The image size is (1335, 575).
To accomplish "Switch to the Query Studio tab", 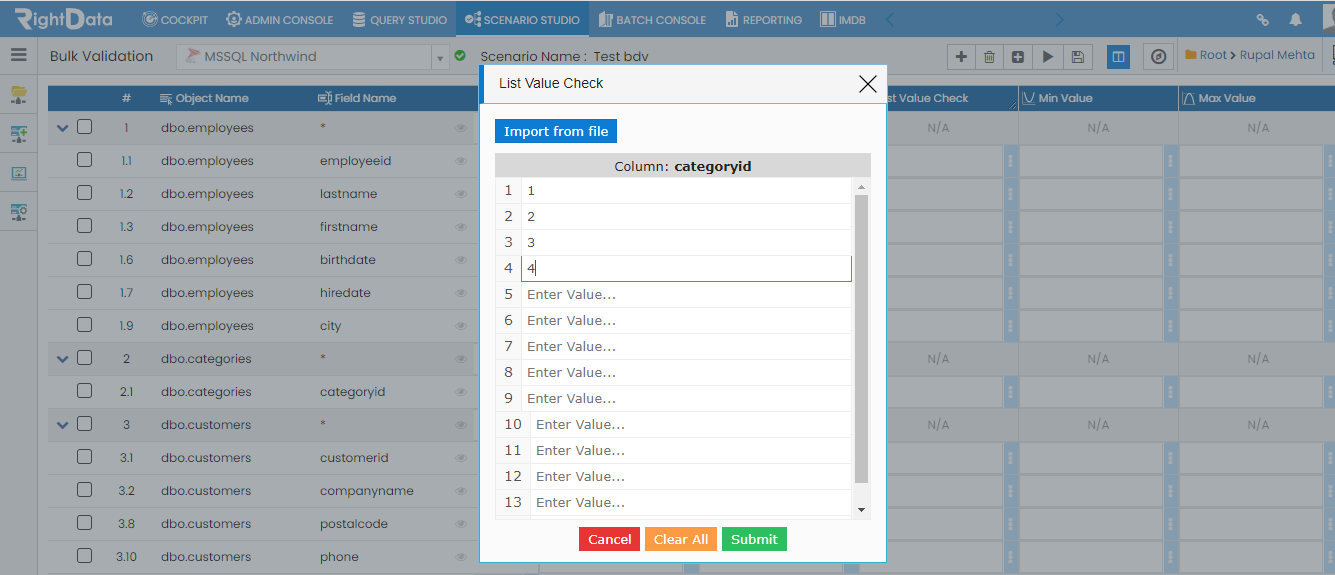I will point(400,19).
